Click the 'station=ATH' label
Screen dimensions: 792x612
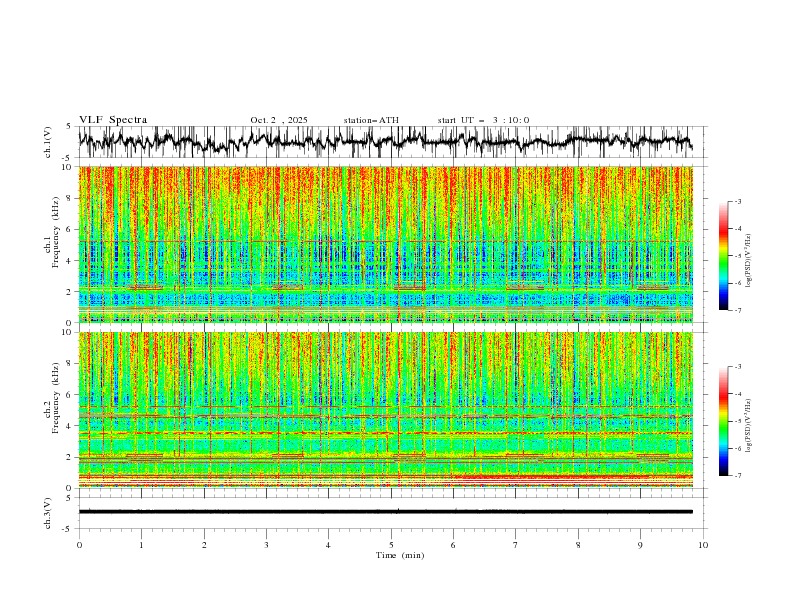tap(371, 120)
